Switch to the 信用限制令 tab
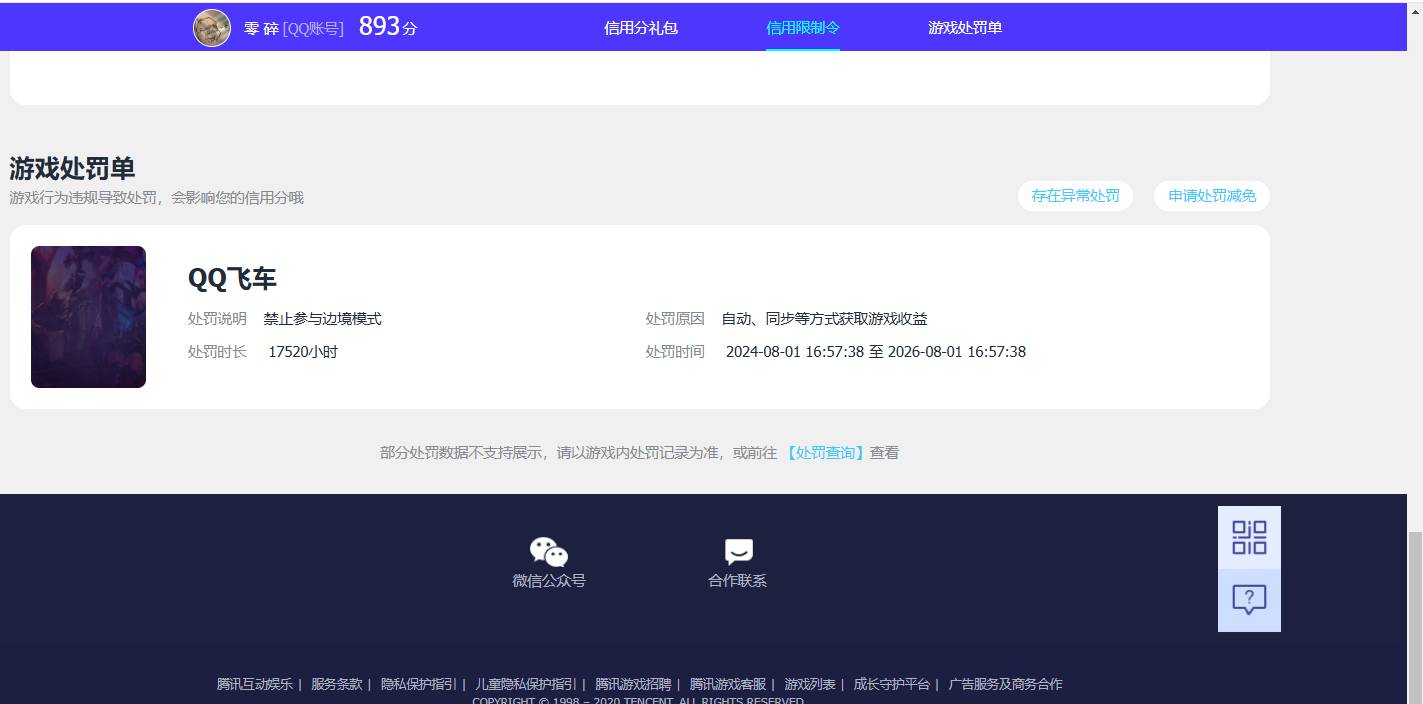Image resolution: width=1423 pixels, height=704 pixels. [x=802, y=27]
